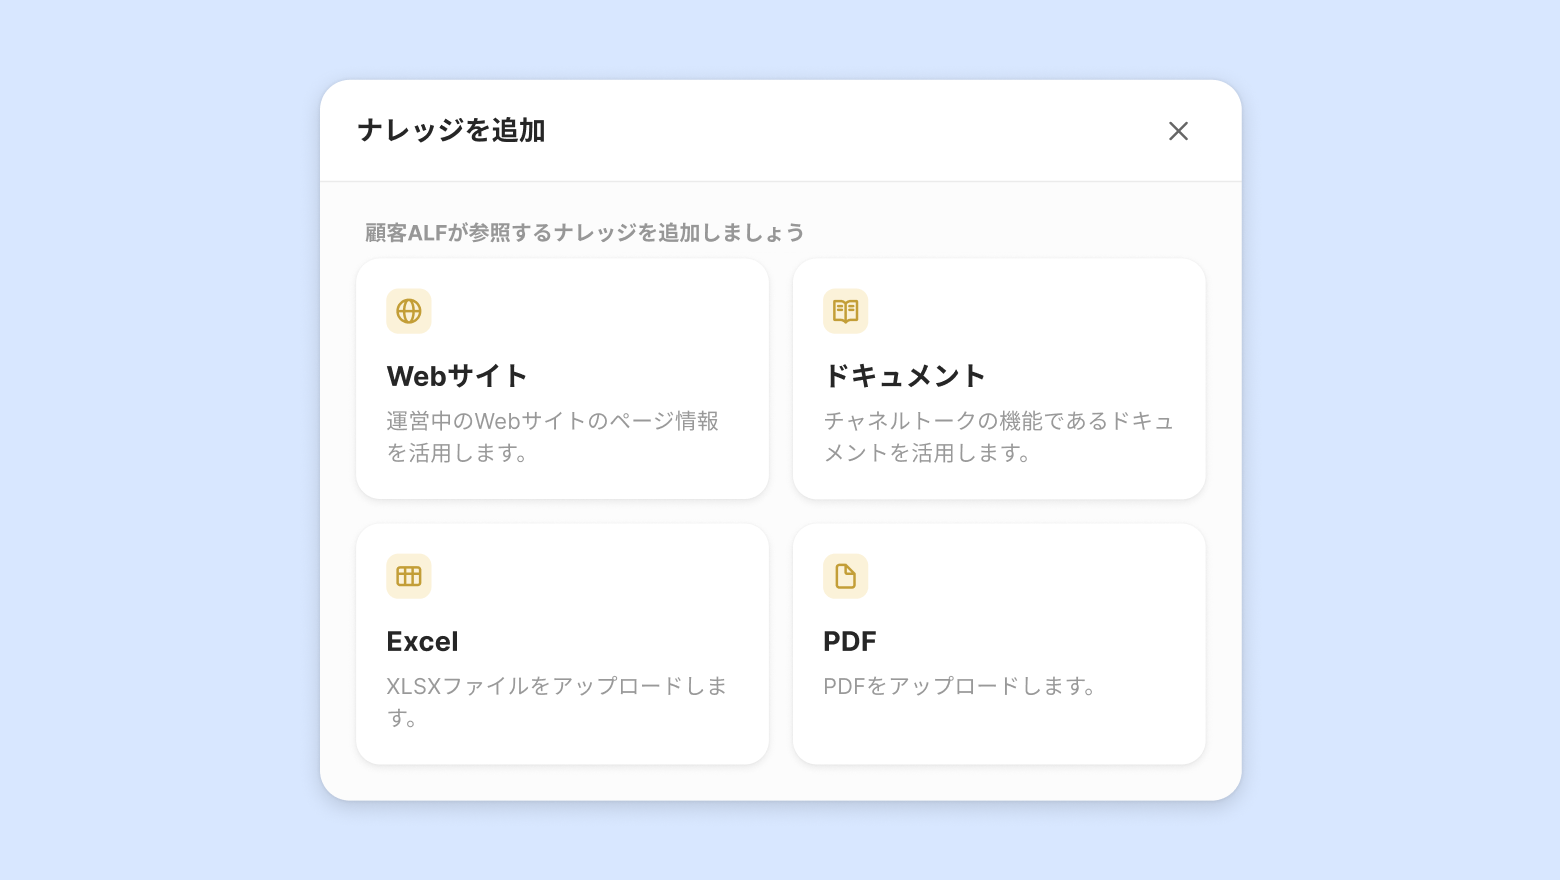Screen dimensions: 1560x880
Task: Click the open book ドキュメント icon
Action: click(845, 311)
